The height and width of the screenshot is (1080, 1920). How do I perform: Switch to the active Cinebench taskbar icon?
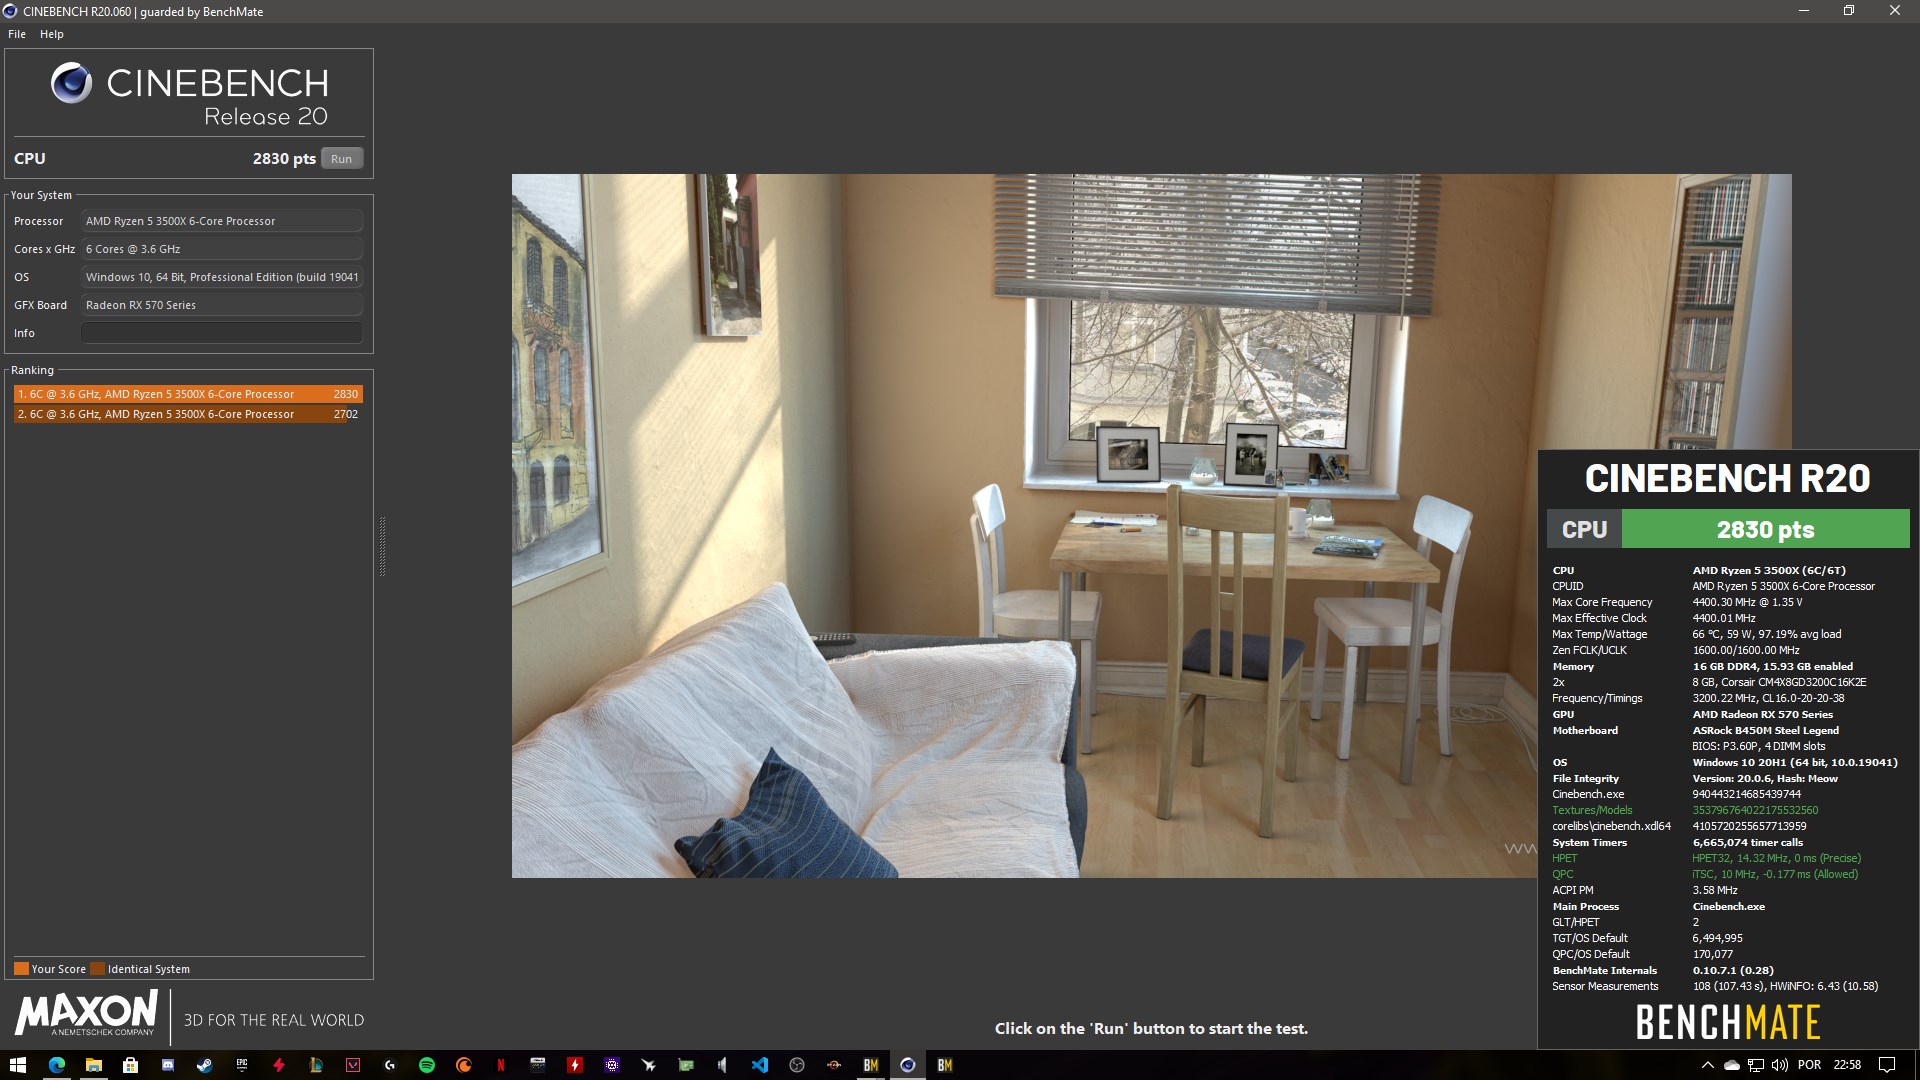pyautogui.click(x=908, y=1065)
